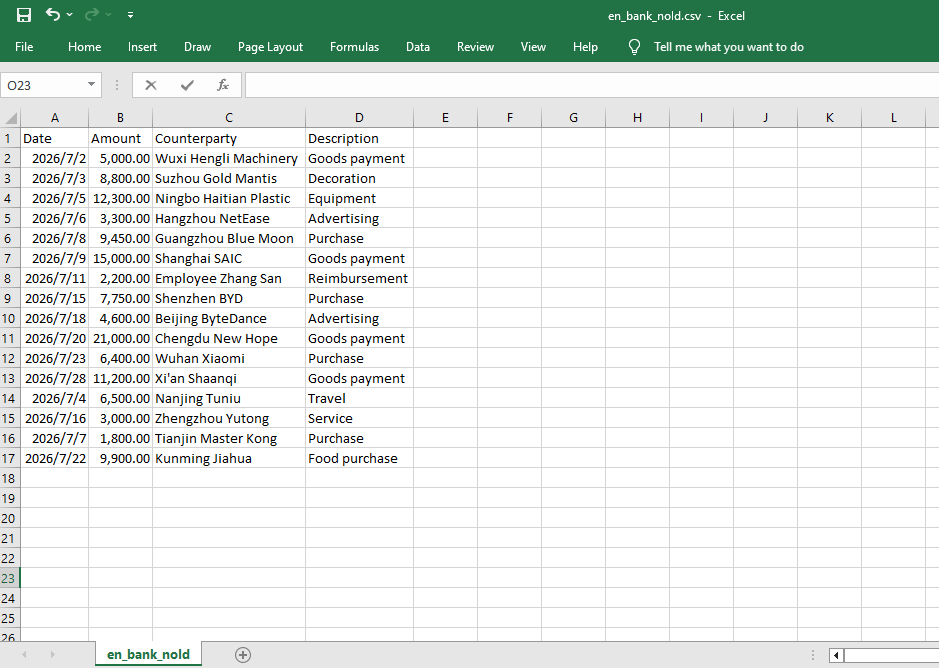Viewport: 939px width, 668px height.
Task: Click the lightbulb Tell Me icon
Action: [634, 47]
